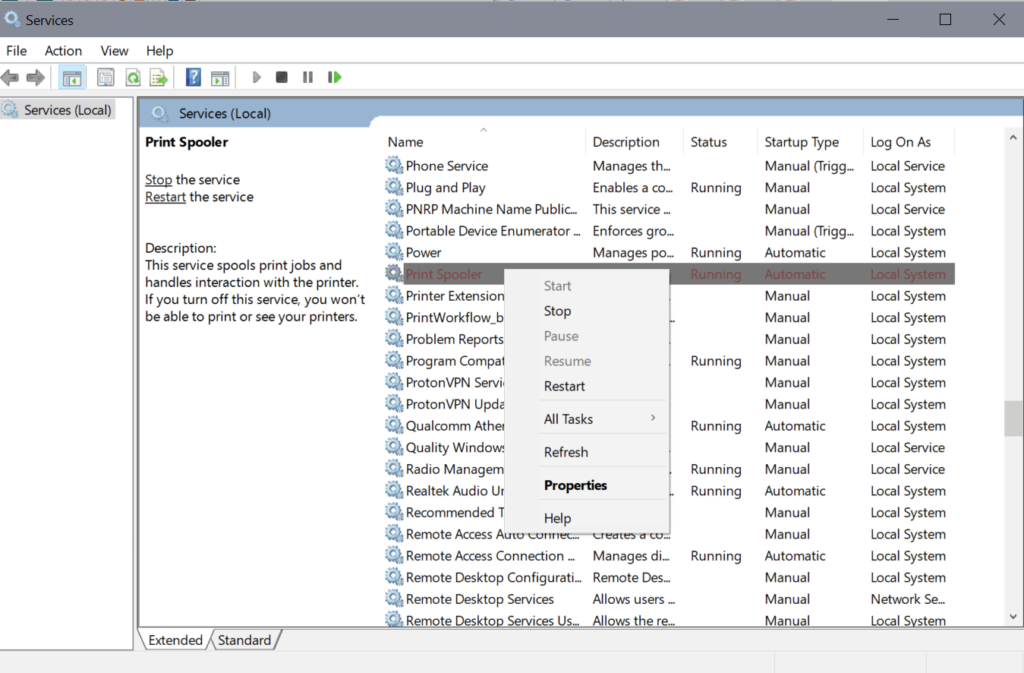Image resolution: width=1024 pixels, height=673 pixels.
Task: Click the Restart the service link
Action: 165,197
